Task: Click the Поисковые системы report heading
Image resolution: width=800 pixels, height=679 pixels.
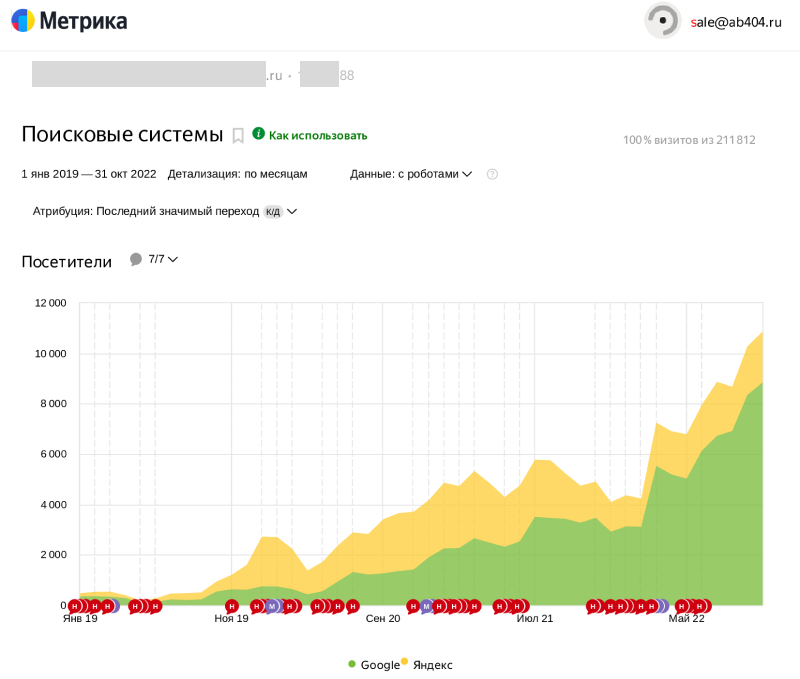Action: pyautogui.click(x=122, y=134)
